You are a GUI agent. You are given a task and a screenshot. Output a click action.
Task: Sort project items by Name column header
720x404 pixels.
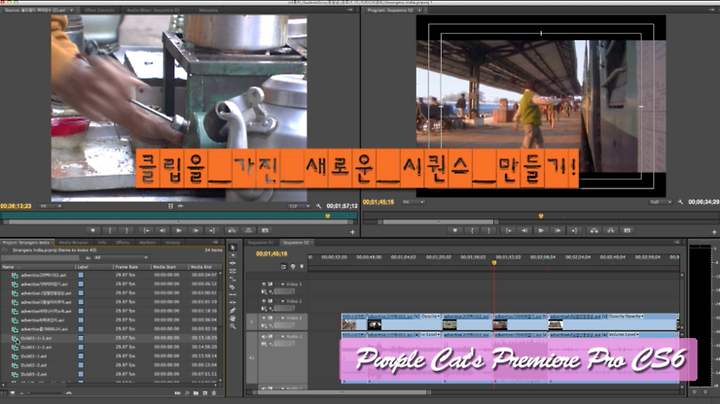(x=38, y=267)
